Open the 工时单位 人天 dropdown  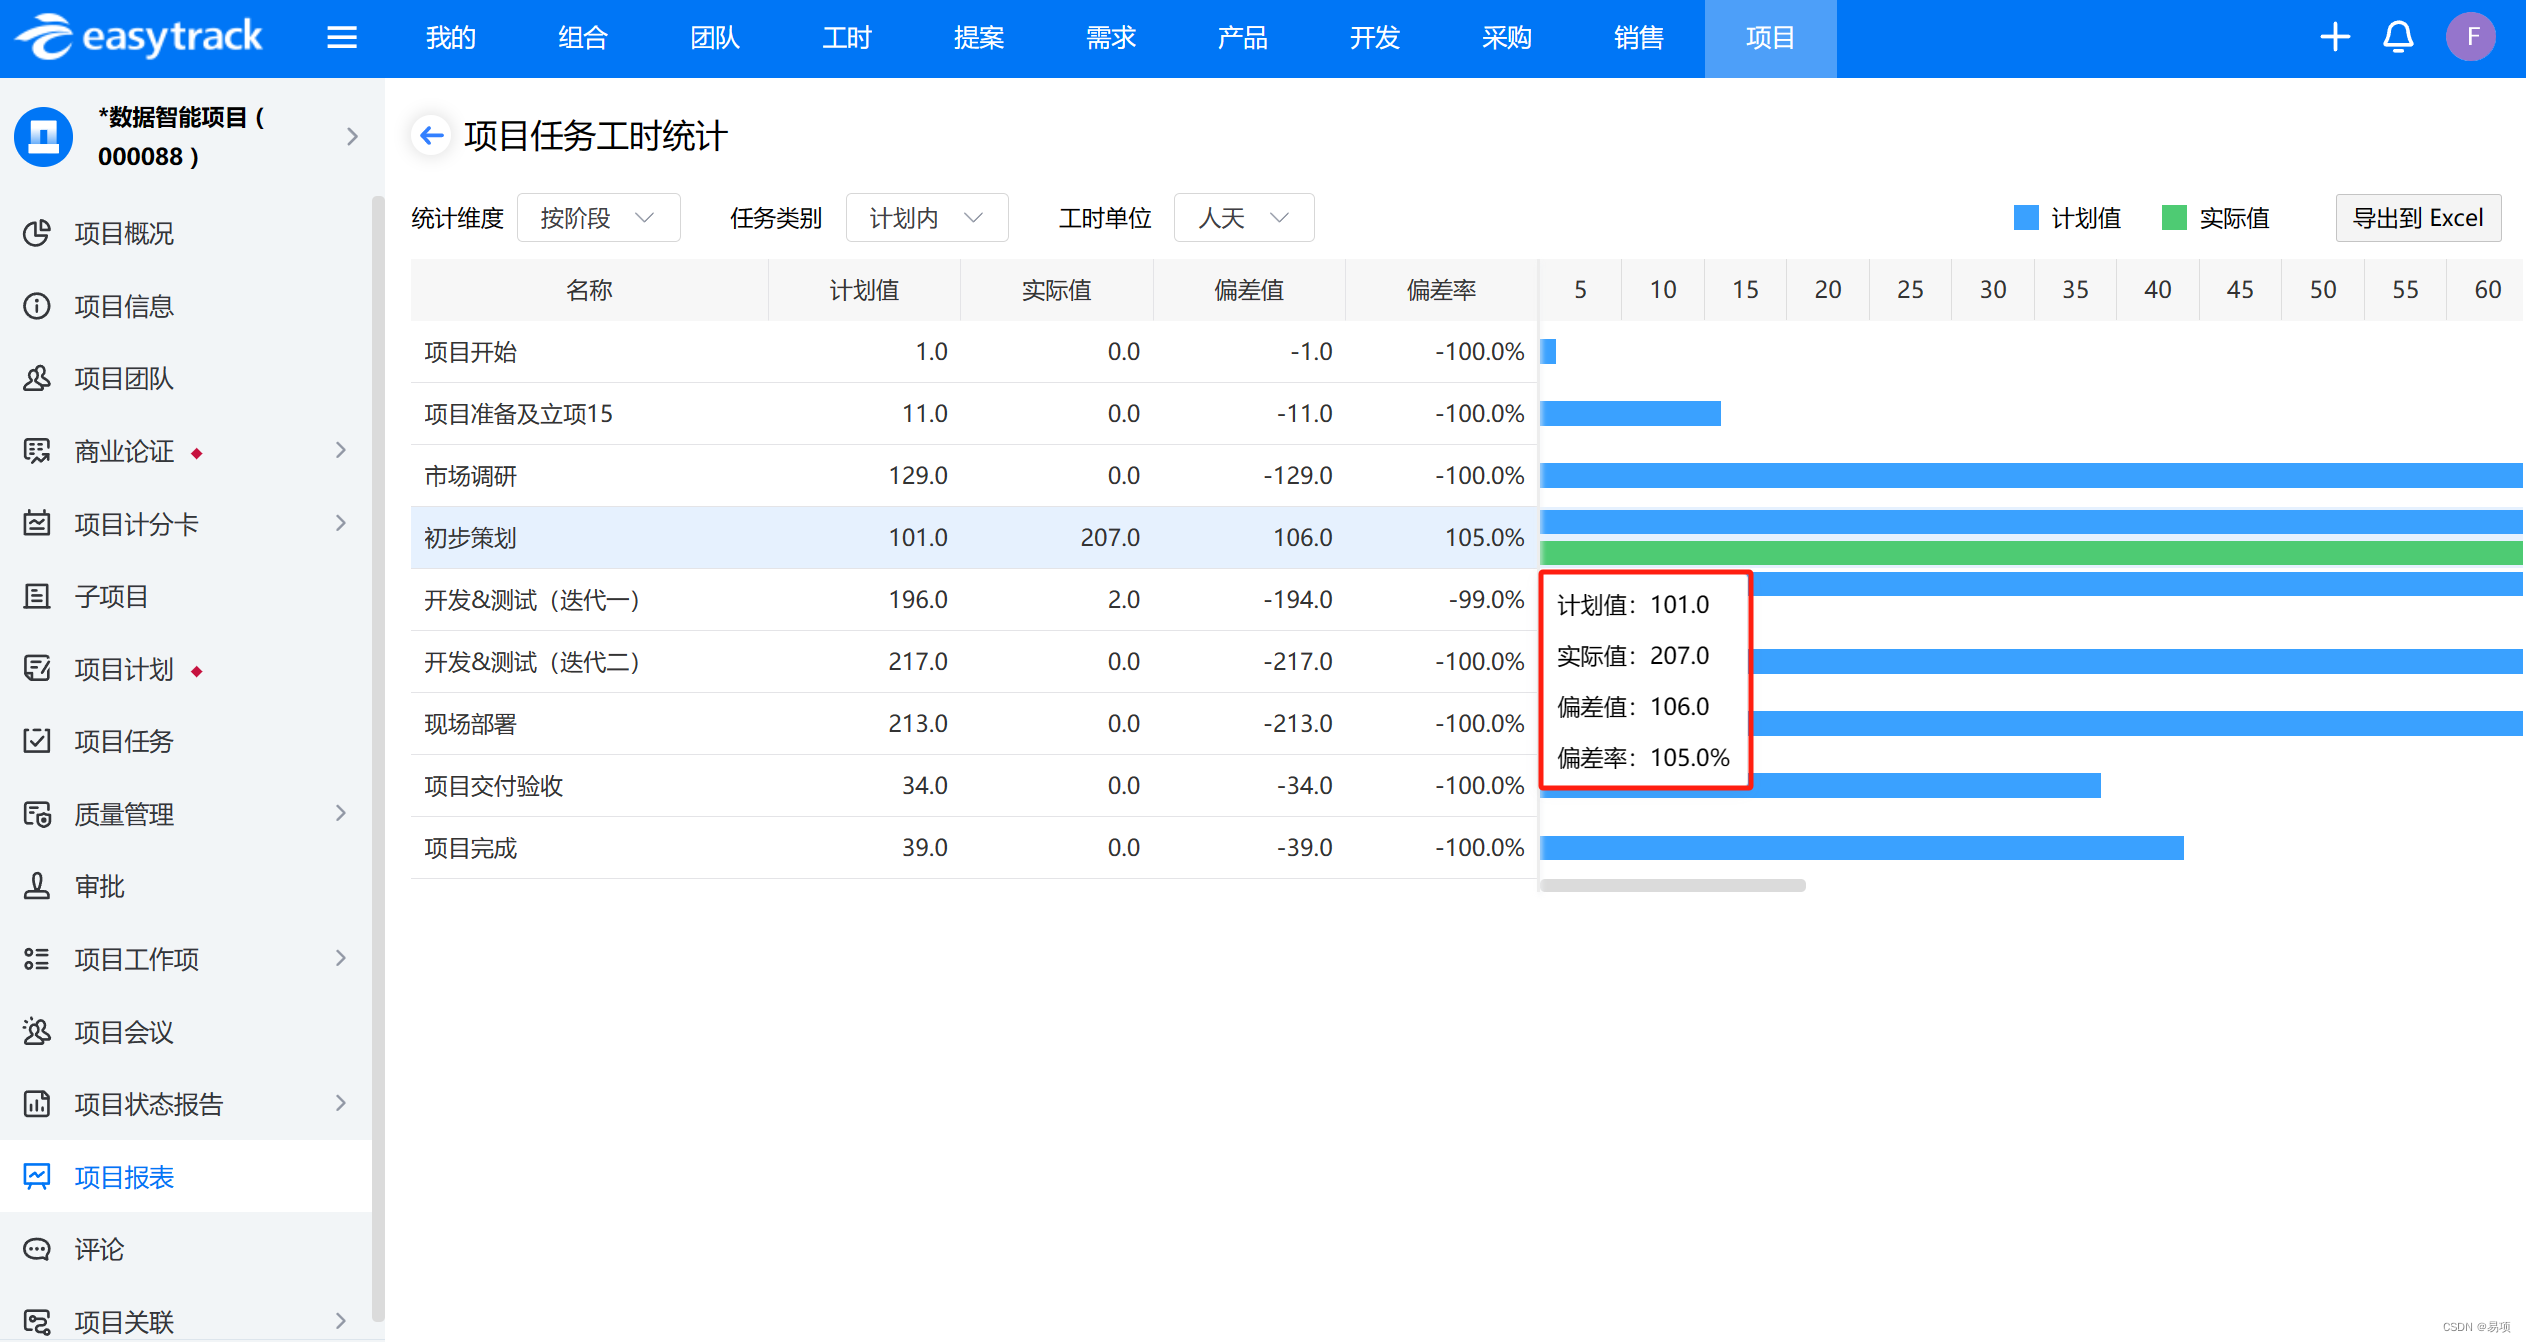[x=1243, y=218]
